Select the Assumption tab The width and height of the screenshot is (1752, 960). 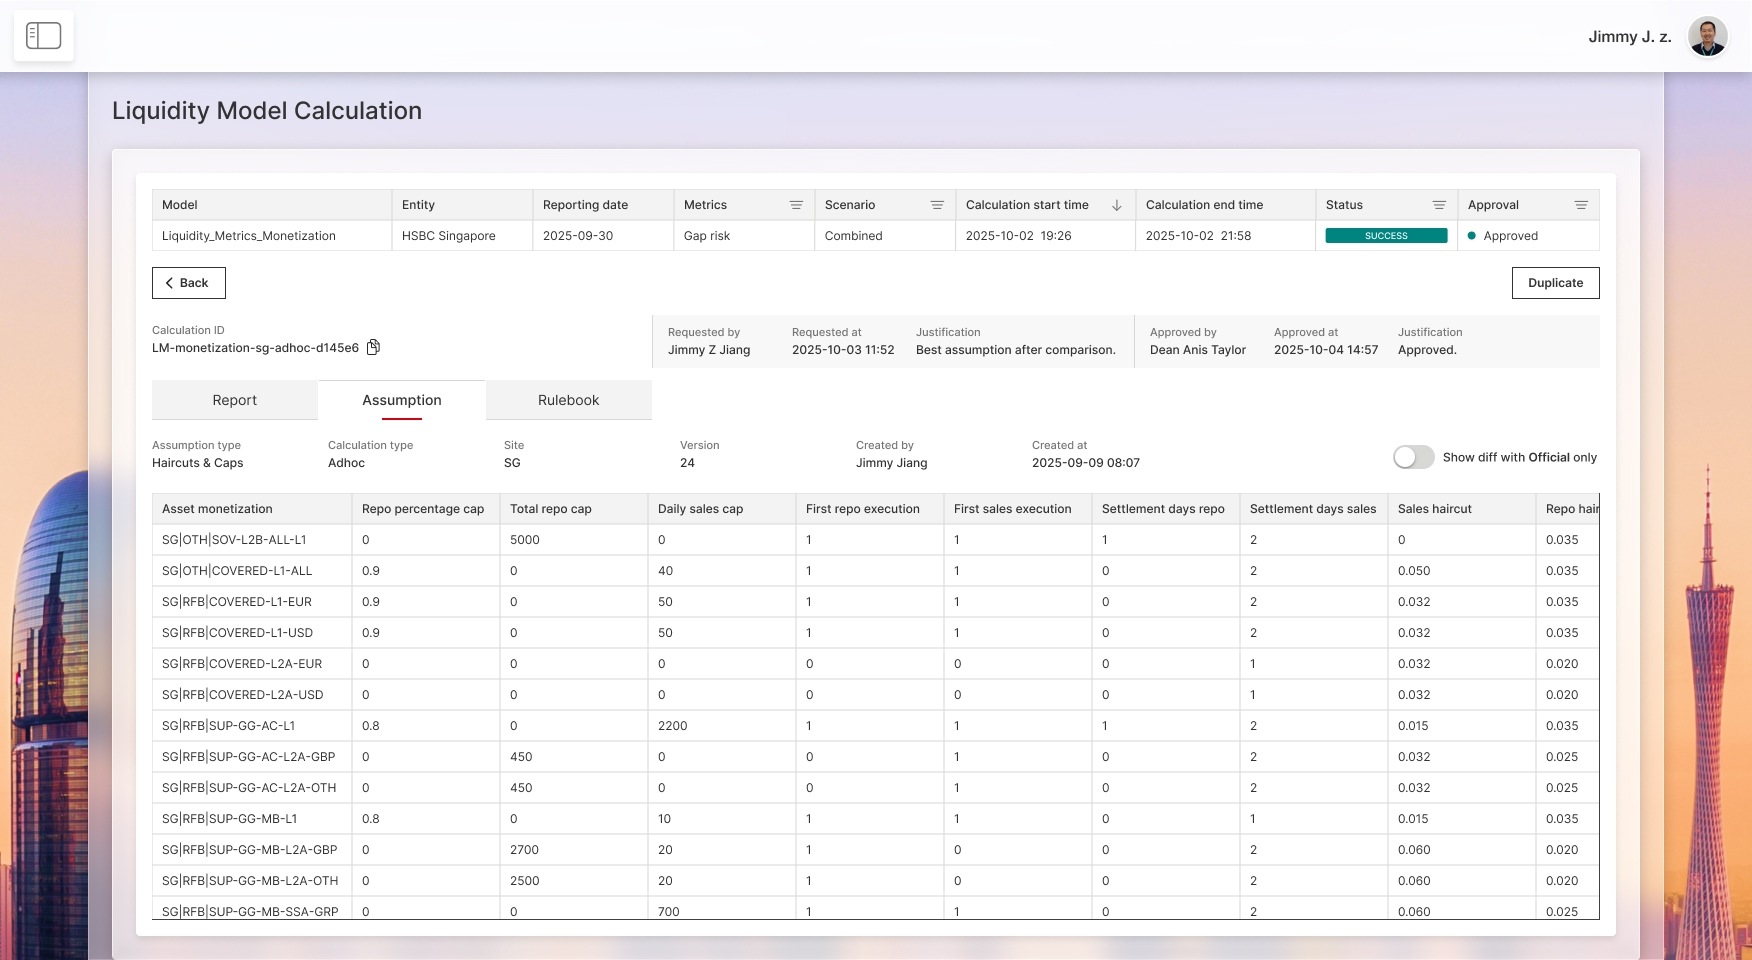[402, 400]
